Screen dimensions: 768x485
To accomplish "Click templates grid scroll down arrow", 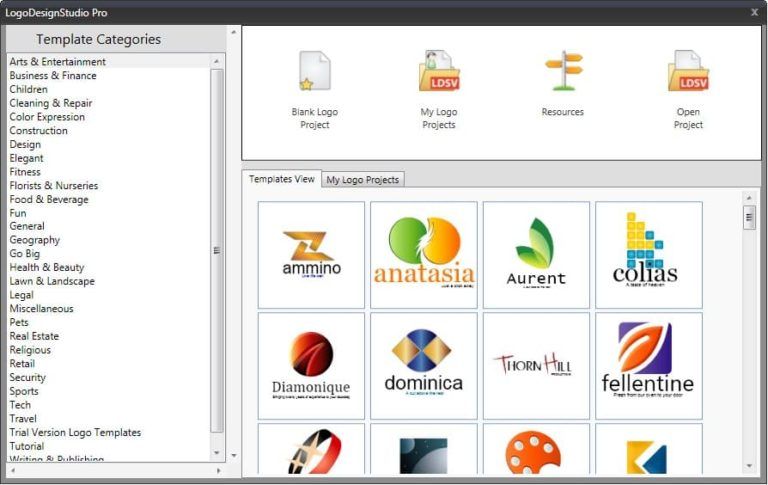I will tap(749, 466).
